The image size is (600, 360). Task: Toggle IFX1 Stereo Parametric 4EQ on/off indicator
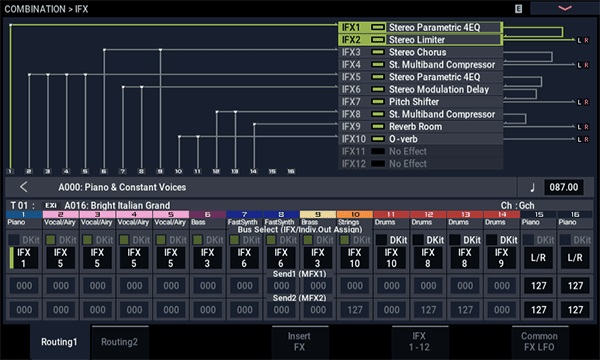[x=378, y=28]
